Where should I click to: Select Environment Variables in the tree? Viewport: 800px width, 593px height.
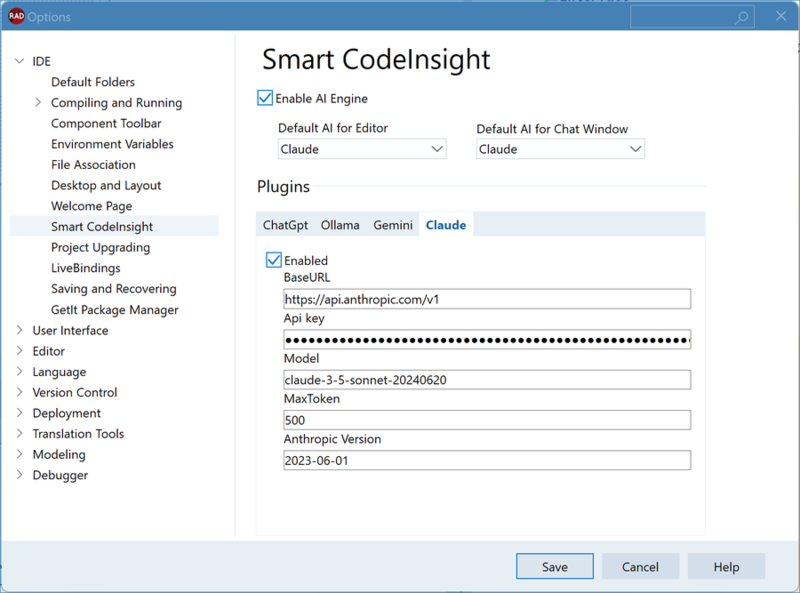coord(112,144)
